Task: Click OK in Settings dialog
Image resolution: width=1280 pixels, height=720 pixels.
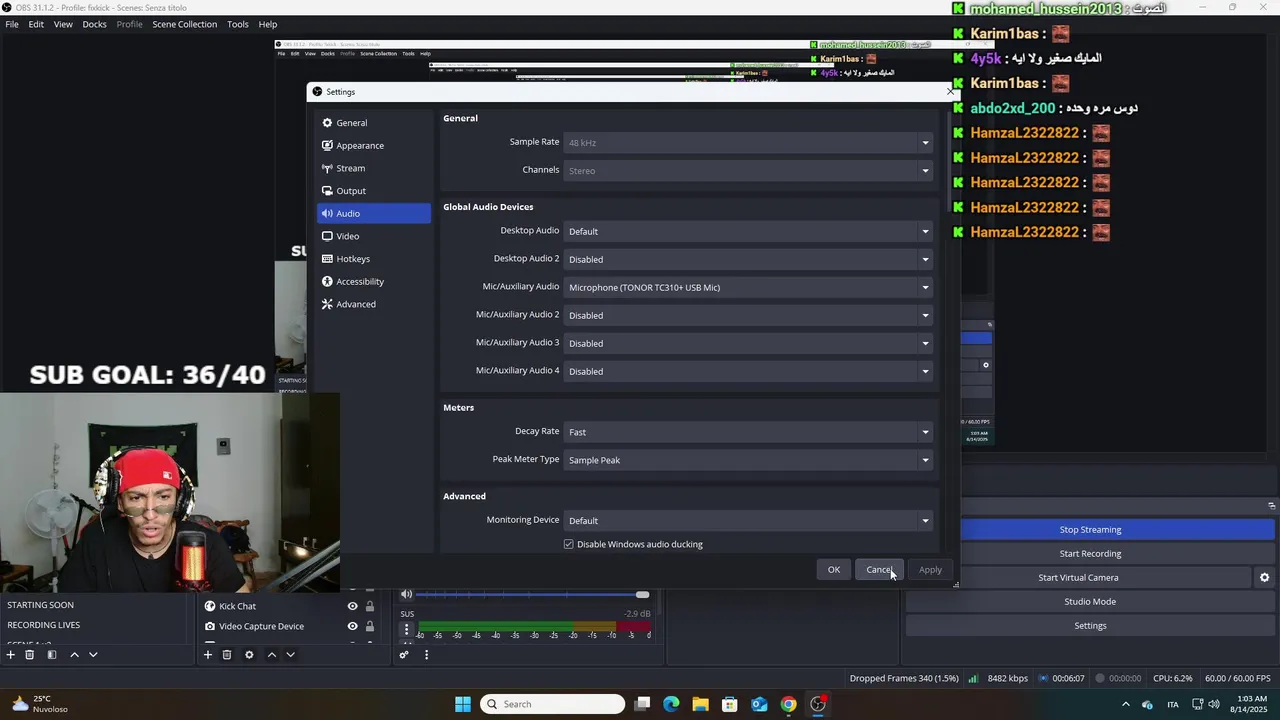Action: pos(833,570)
